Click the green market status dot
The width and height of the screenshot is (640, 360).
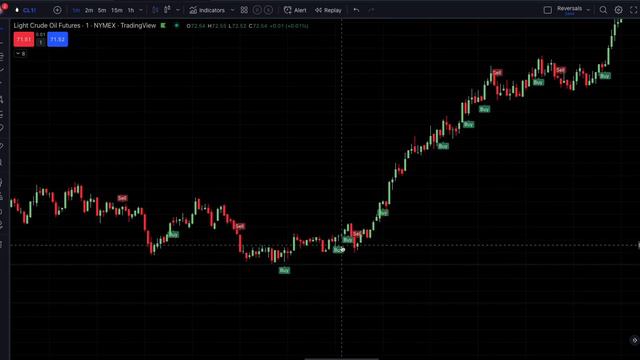tap(176, 25)
